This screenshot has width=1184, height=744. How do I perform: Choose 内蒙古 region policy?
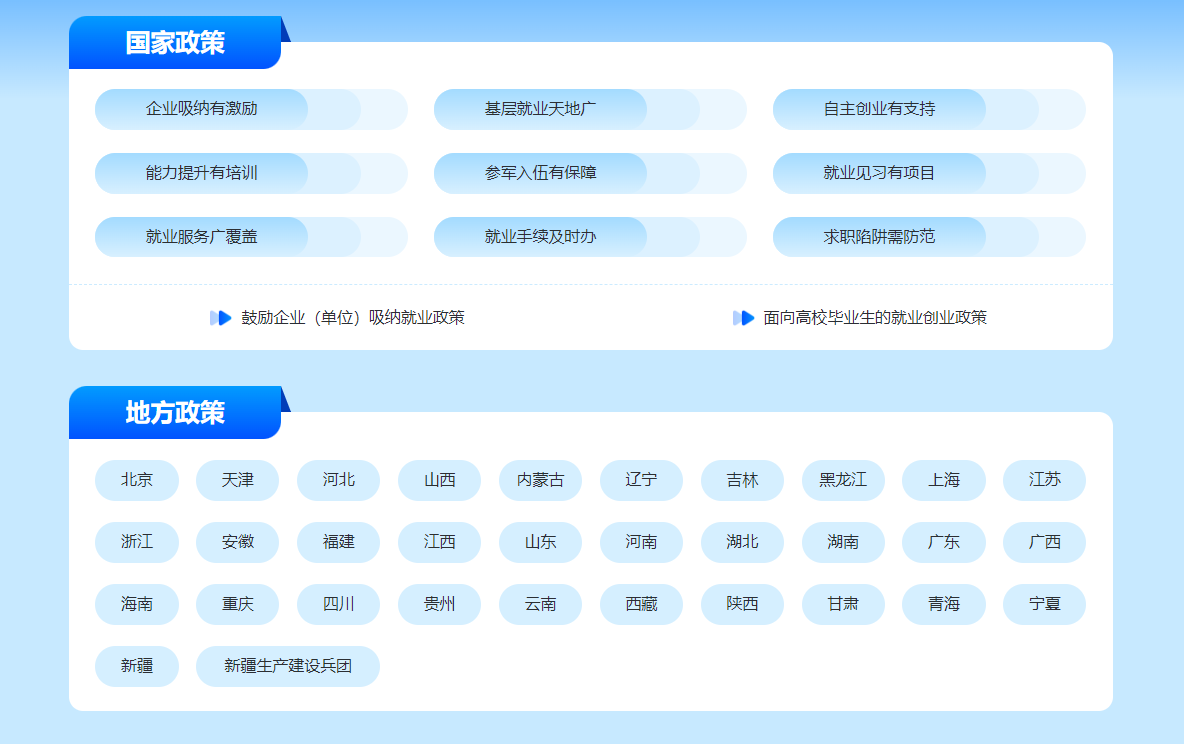540,480
